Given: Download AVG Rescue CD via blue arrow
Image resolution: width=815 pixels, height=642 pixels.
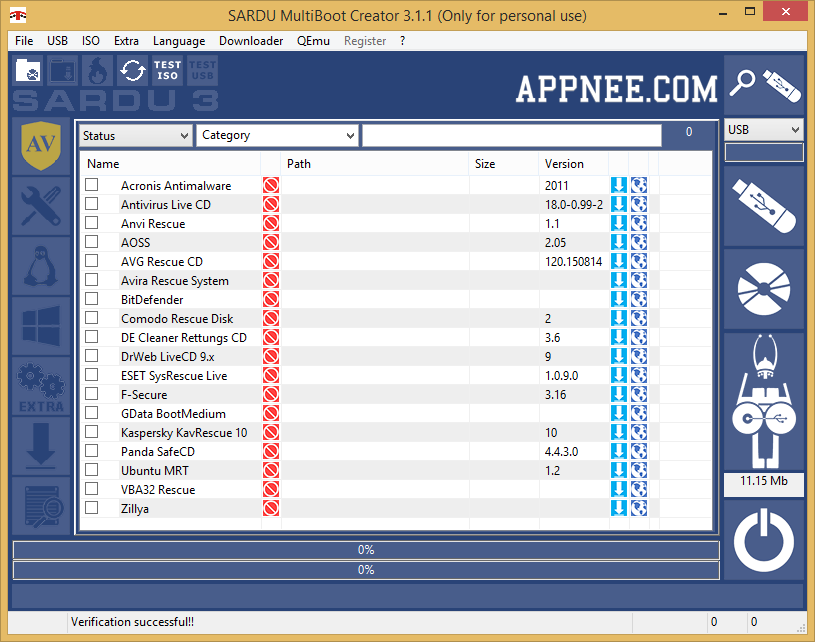Looking at the screenshot, I should coord(619,261).
